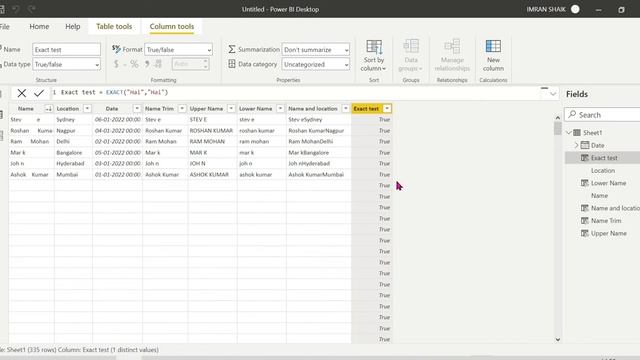Image resolution: width=640 pixels, height=360 pixels.
Task: Collapse the Sheet1 table in Fields
Action: pyautogui.click(x=569, y=133)
